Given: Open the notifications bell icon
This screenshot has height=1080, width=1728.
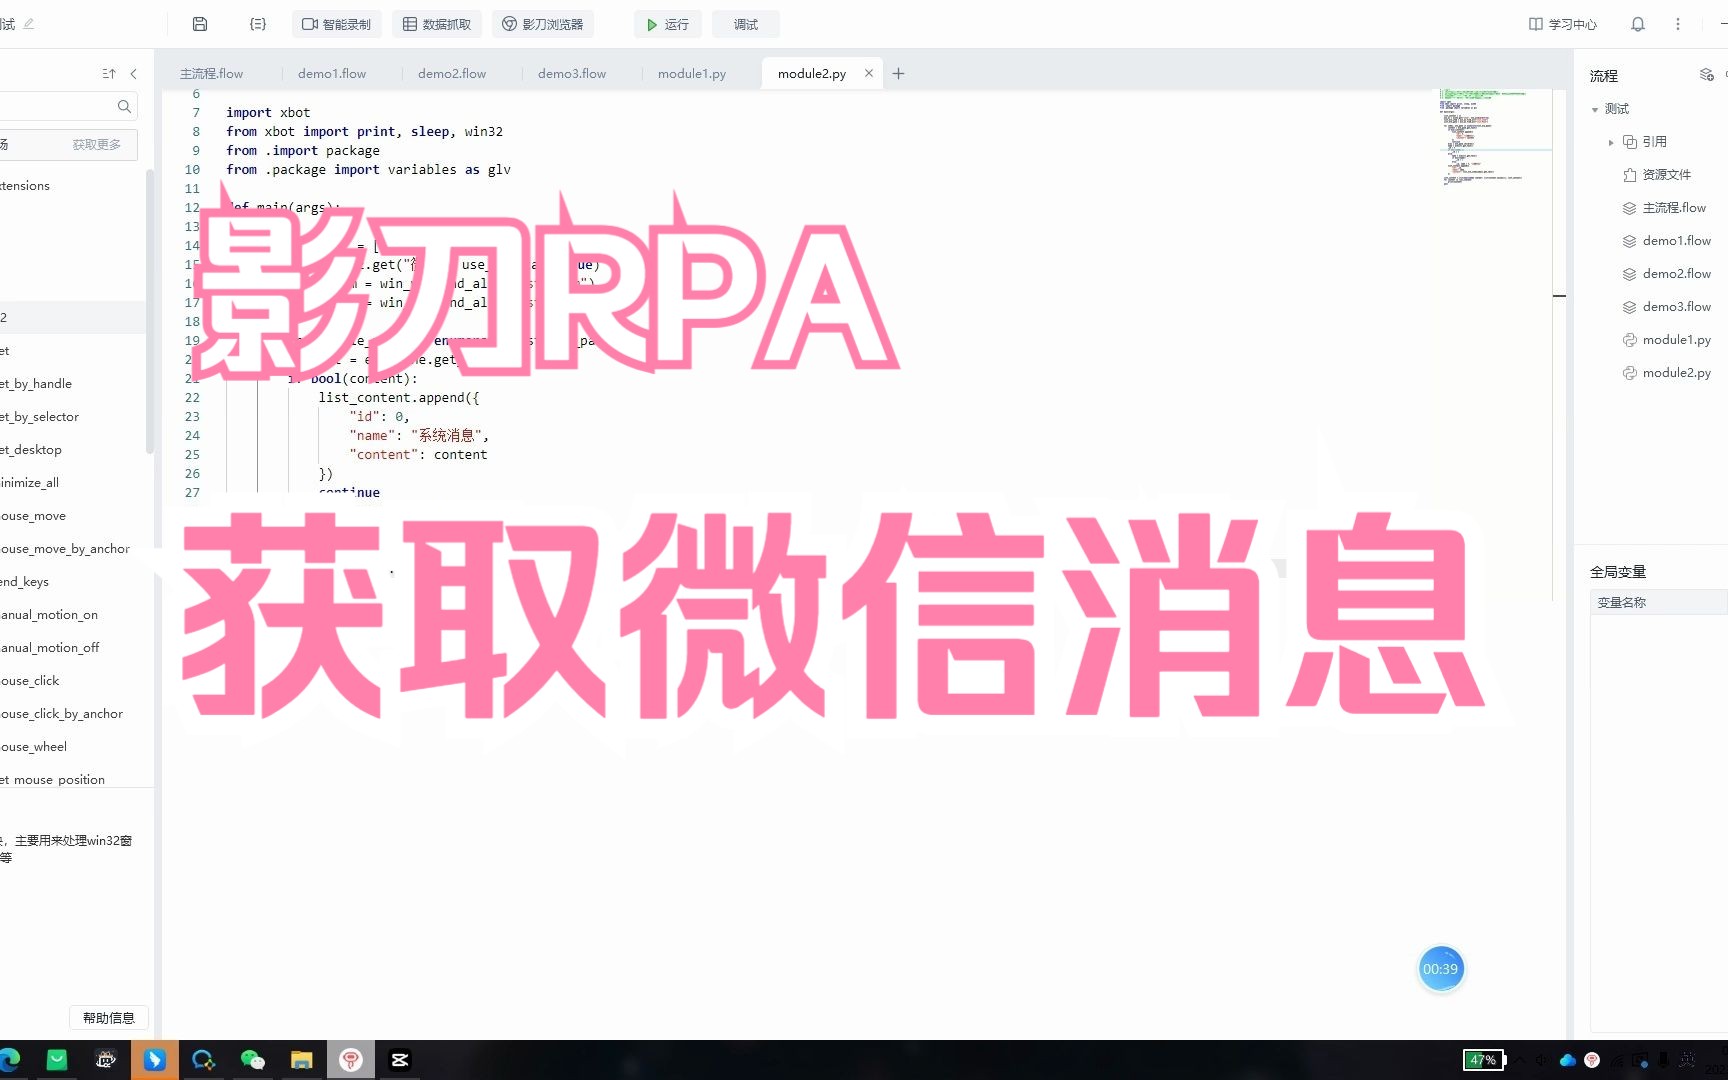Looking at the screenshot, I should 1638,24.
